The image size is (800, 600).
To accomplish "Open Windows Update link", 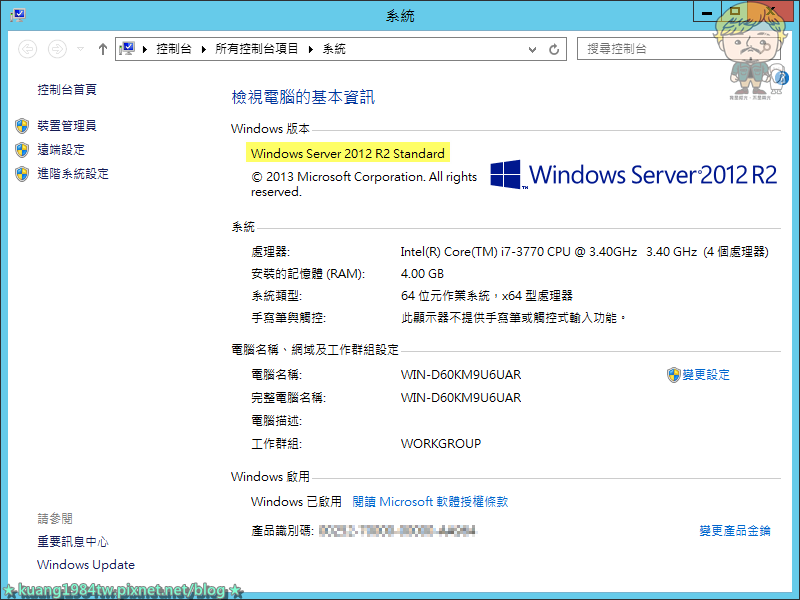I will 86,565.
